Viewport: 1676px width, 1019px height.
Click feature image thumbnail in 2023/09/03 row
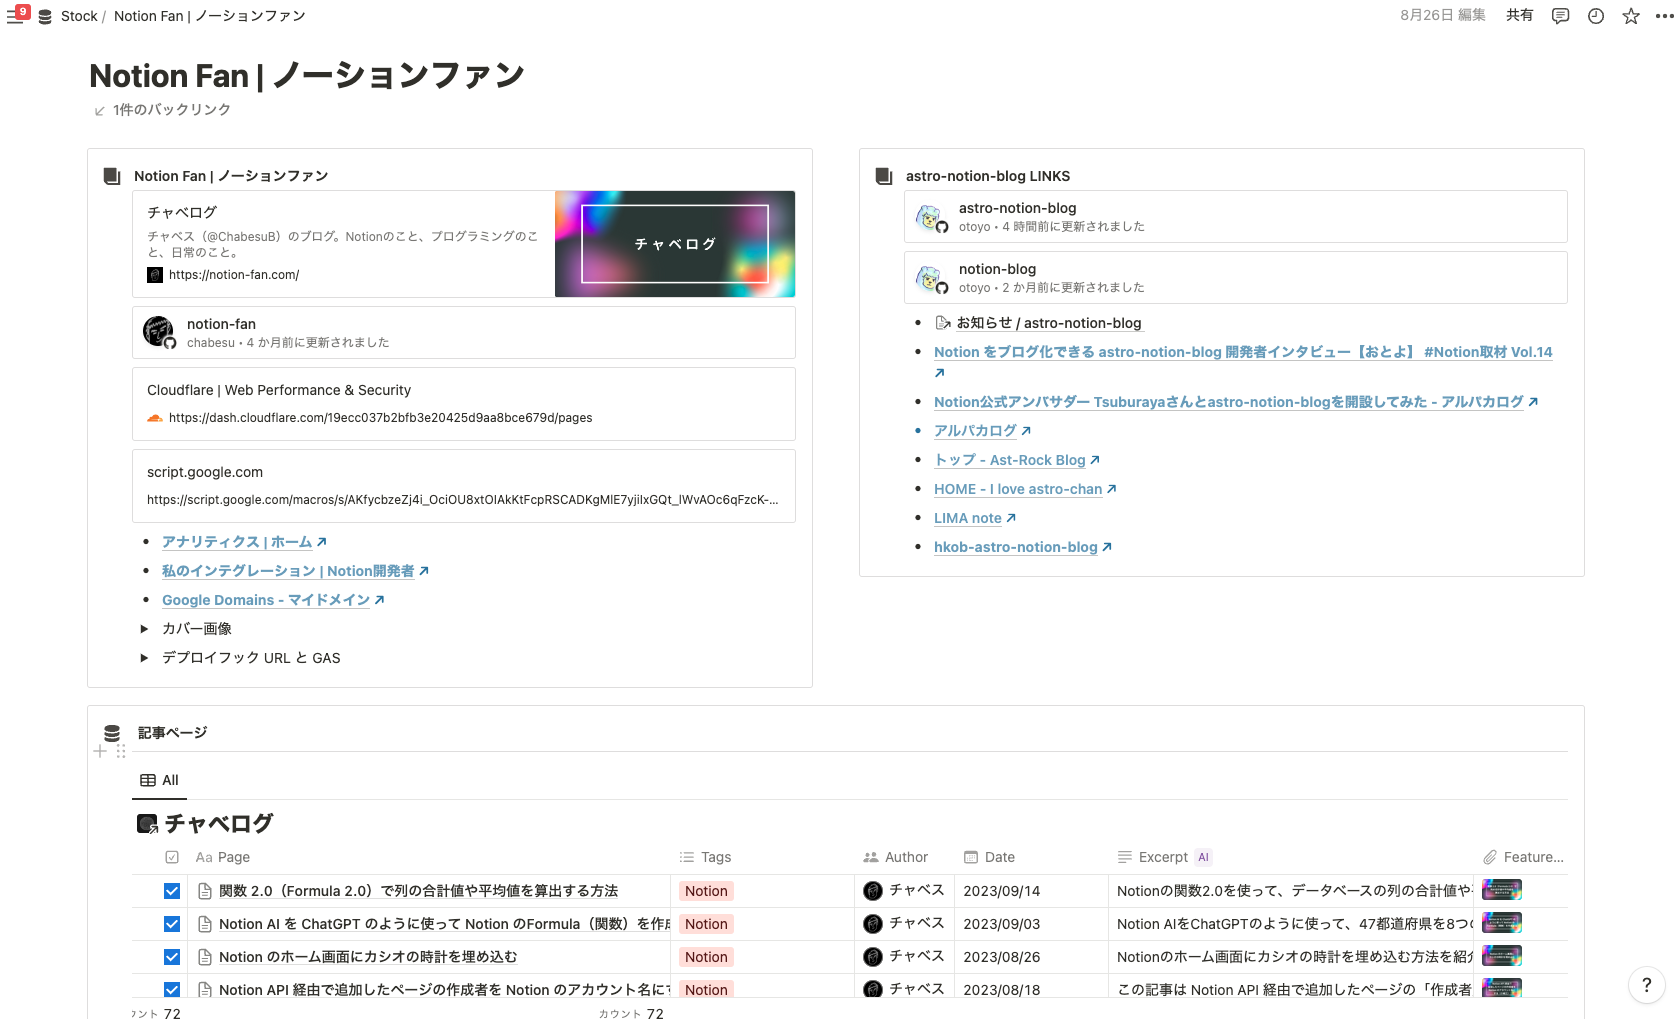[1501, 923]
